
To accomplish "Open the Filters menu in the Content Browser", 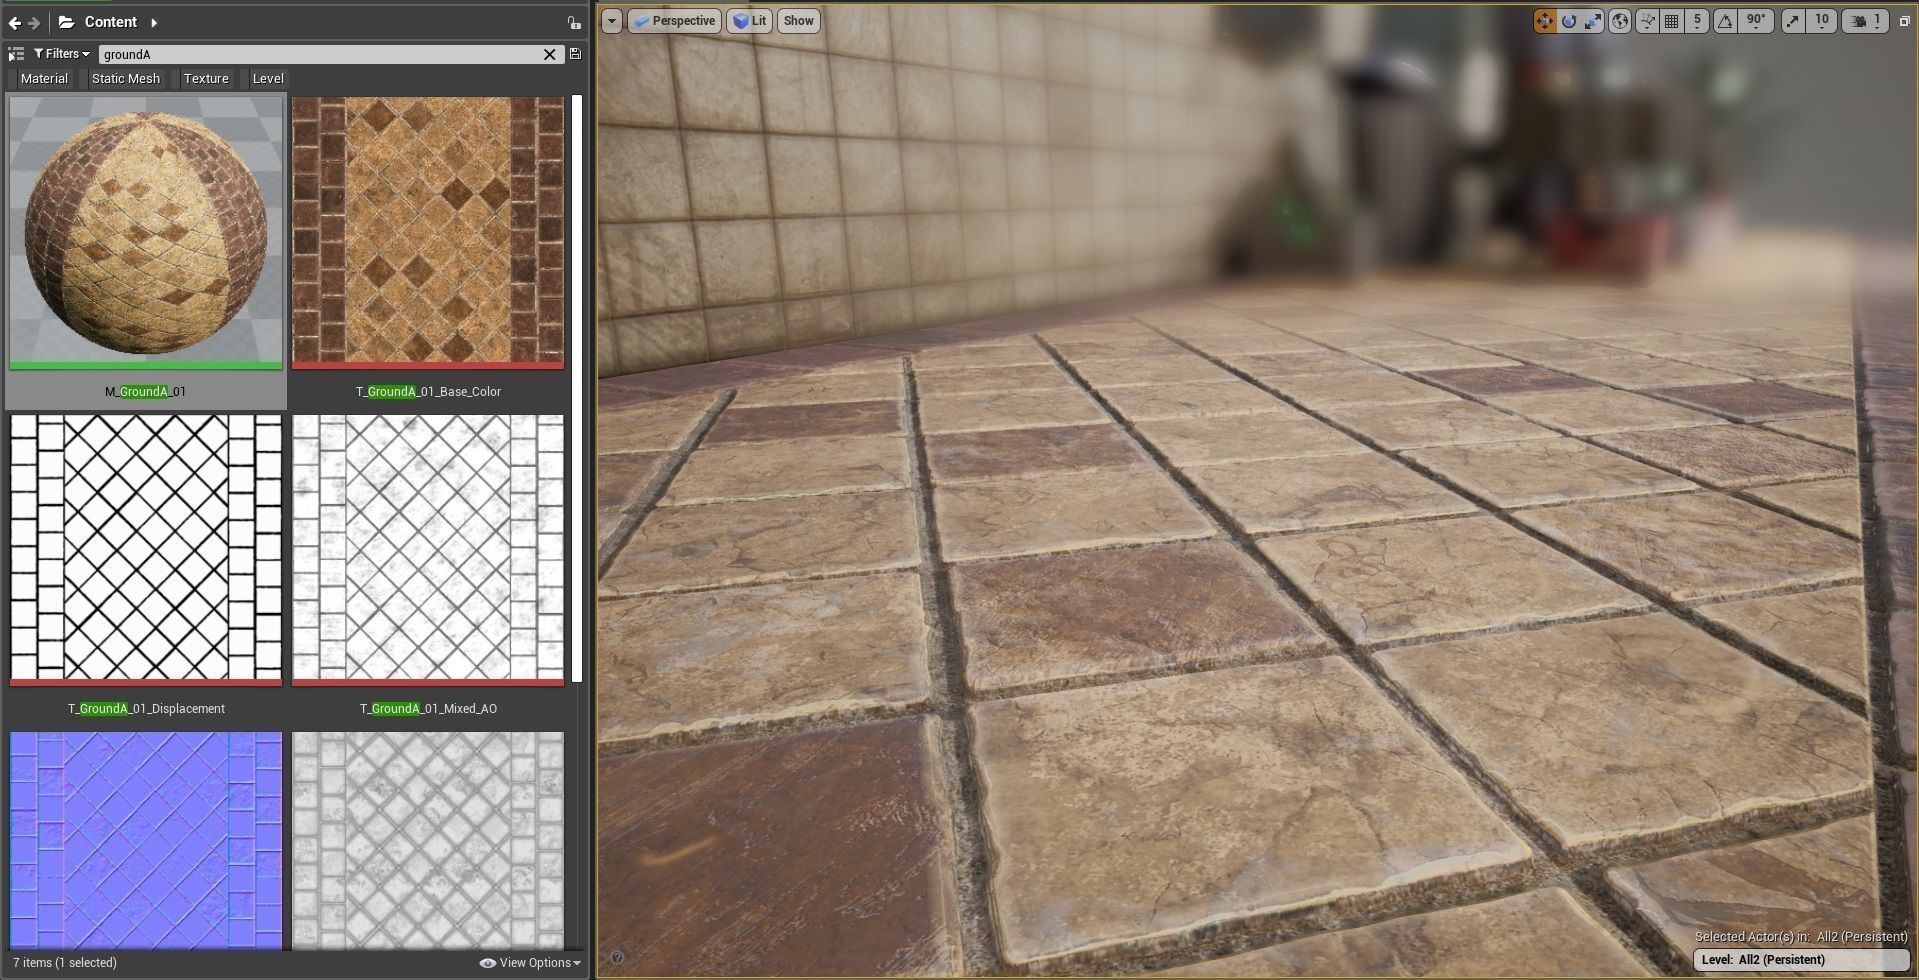I will pos(60,53).
